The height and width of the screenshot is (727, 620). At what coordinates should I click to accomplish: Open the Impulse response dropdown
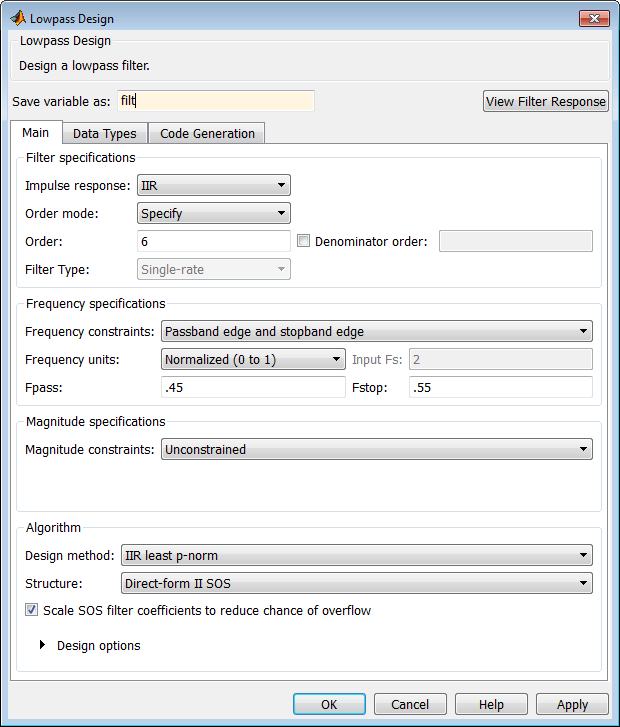pyautogui.click(x=213, y=185)
